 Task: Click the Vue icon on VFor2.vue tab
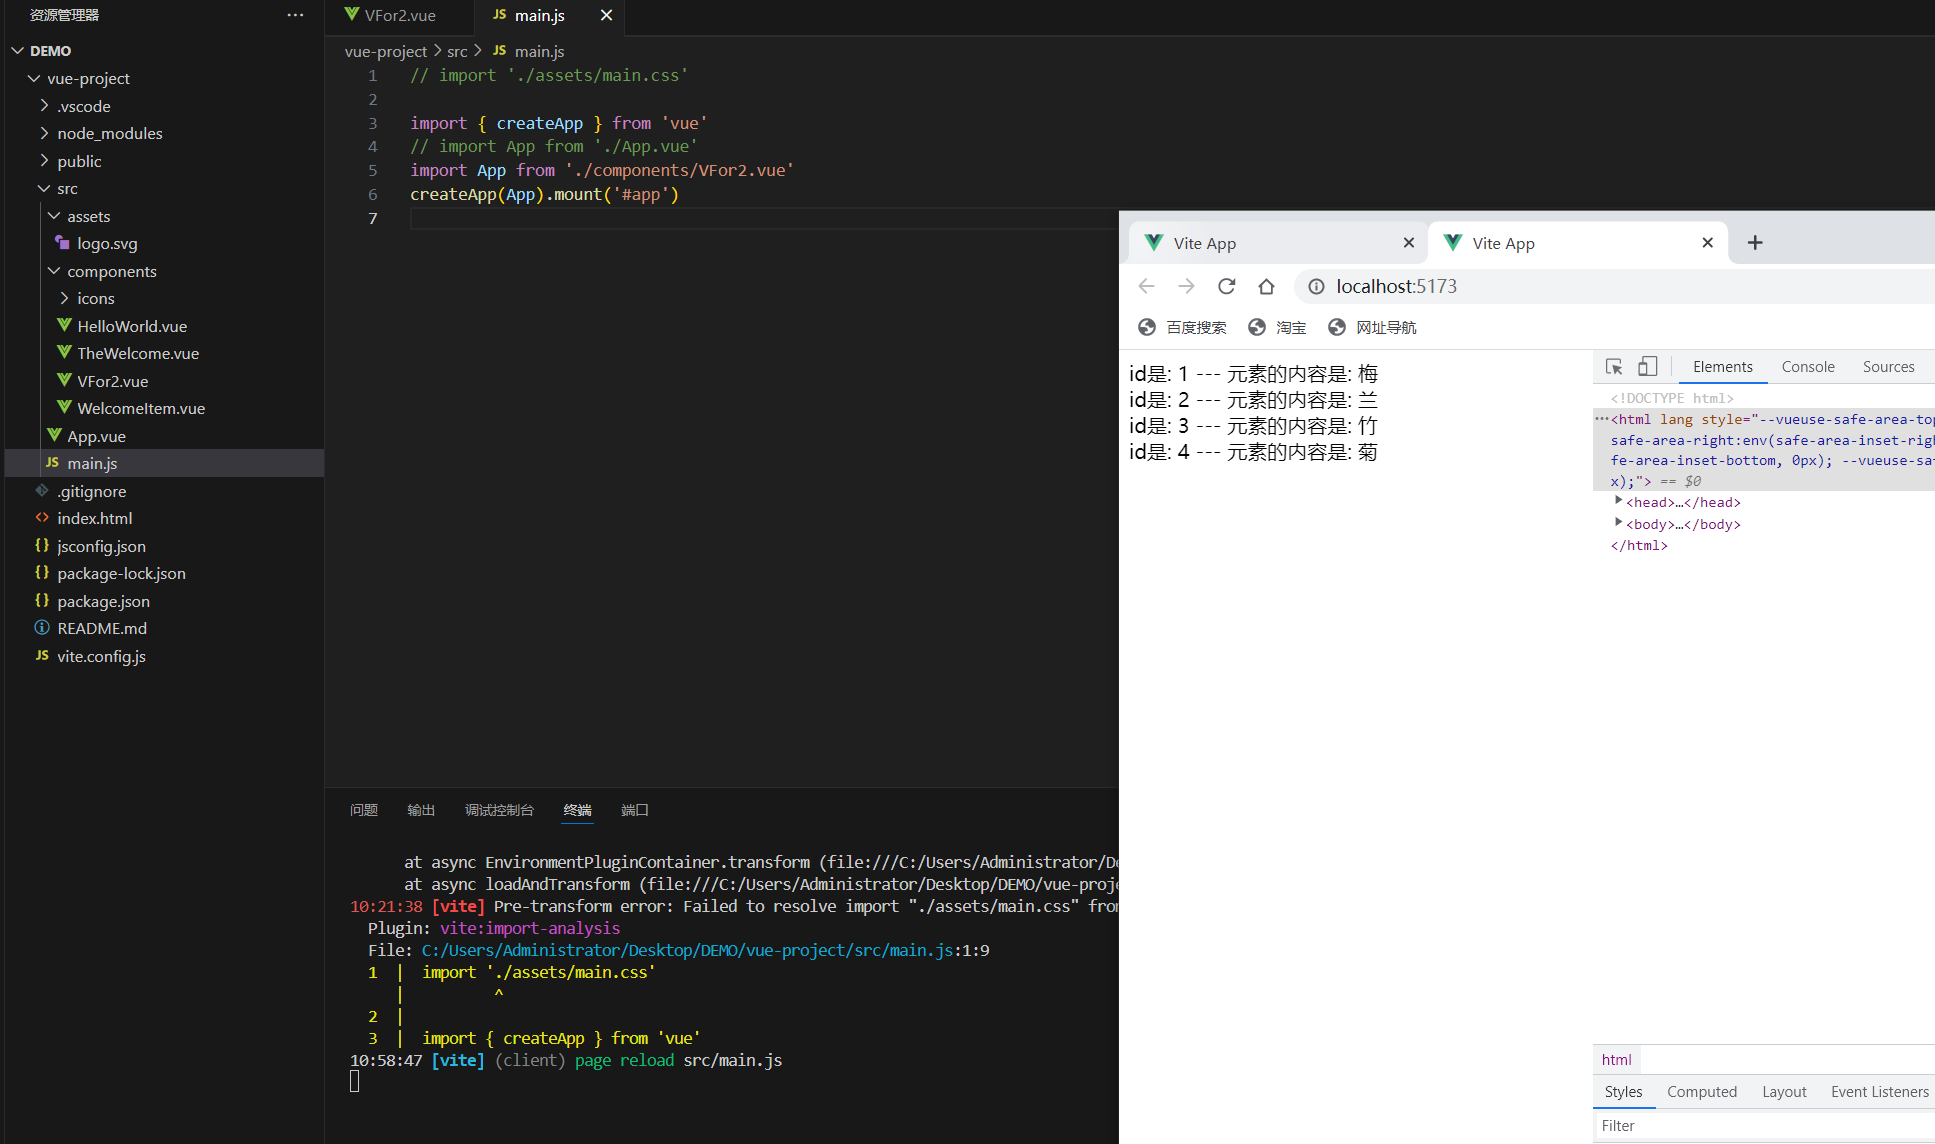point(352,15)
